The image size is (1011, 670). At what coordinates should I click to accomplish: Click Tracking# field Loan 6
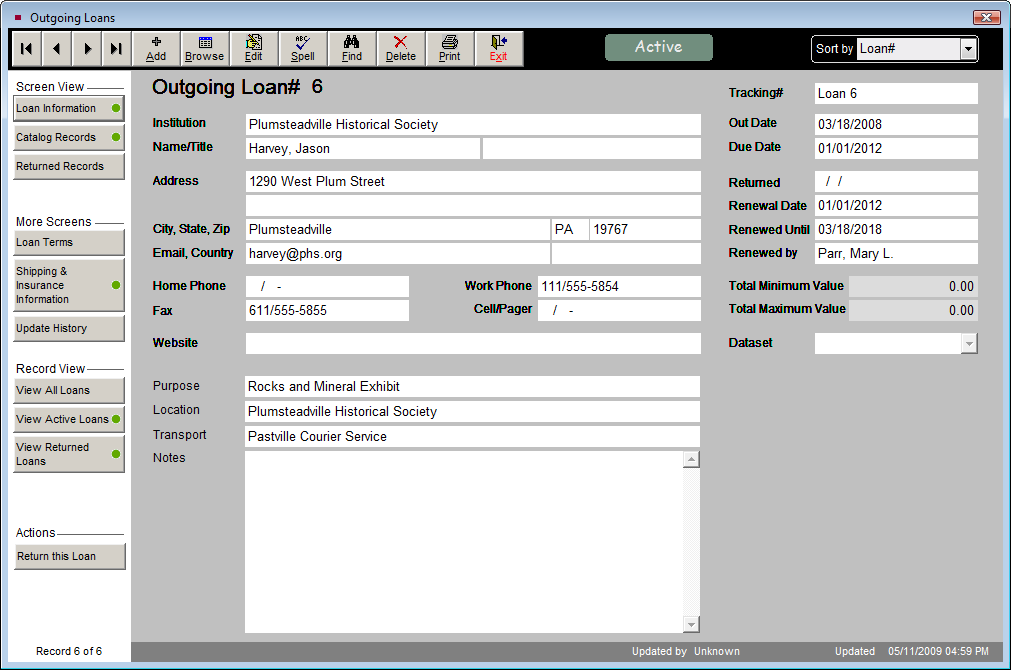pyautogui.click(x=896, y=94)
